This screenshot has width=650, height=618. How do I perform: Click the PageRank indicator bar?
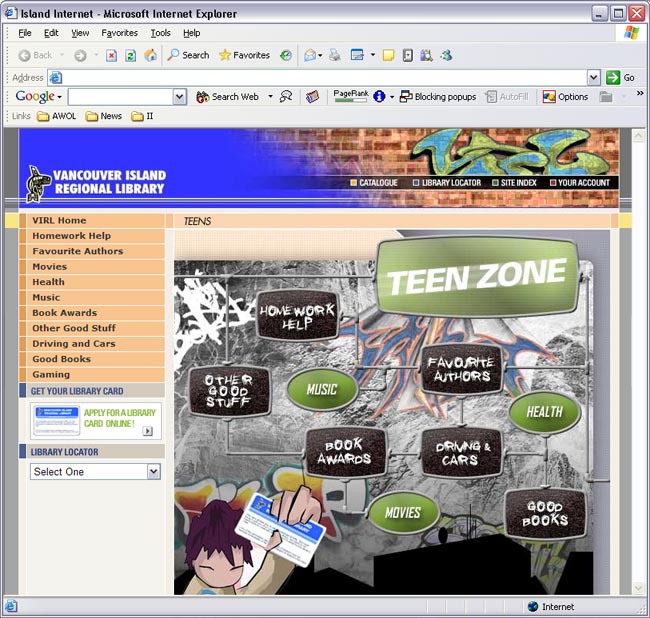click(350, 99)
